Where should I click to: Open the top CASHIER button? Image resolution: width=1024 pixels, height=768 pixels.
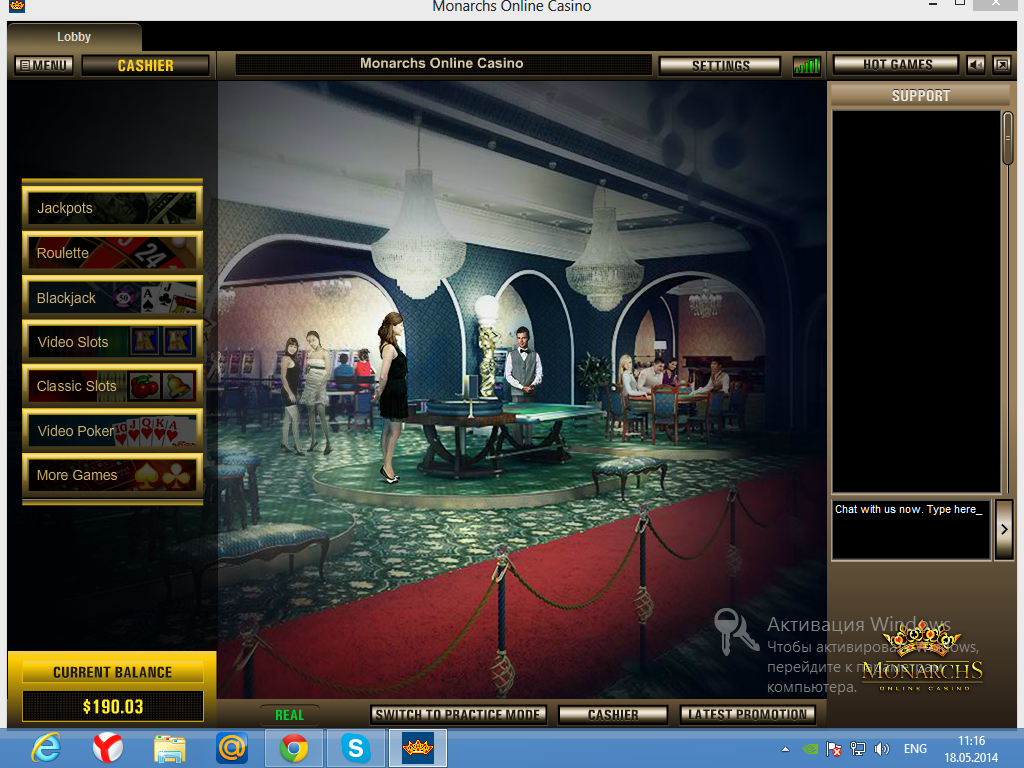click(x=145, y=65)
